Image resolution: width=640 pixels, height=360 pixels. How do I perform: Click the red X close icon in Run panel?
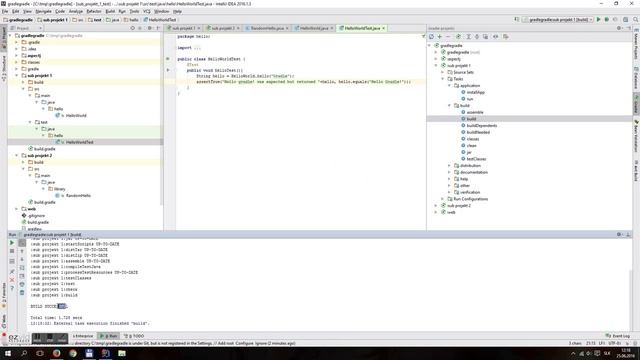click(12, 280)
